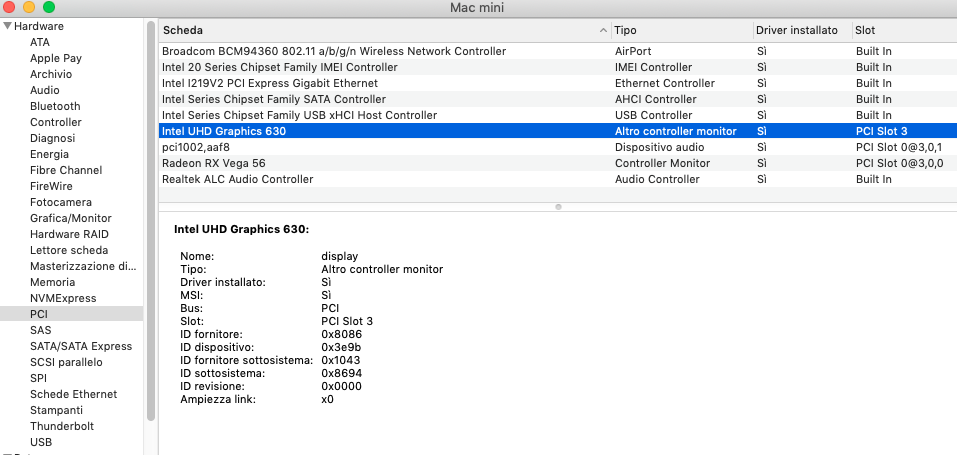Viewport: 957px width, 455px height.
Task: Select the Broadcom BCM94360 Wireless Network Controller row
Action: [558, 51]
